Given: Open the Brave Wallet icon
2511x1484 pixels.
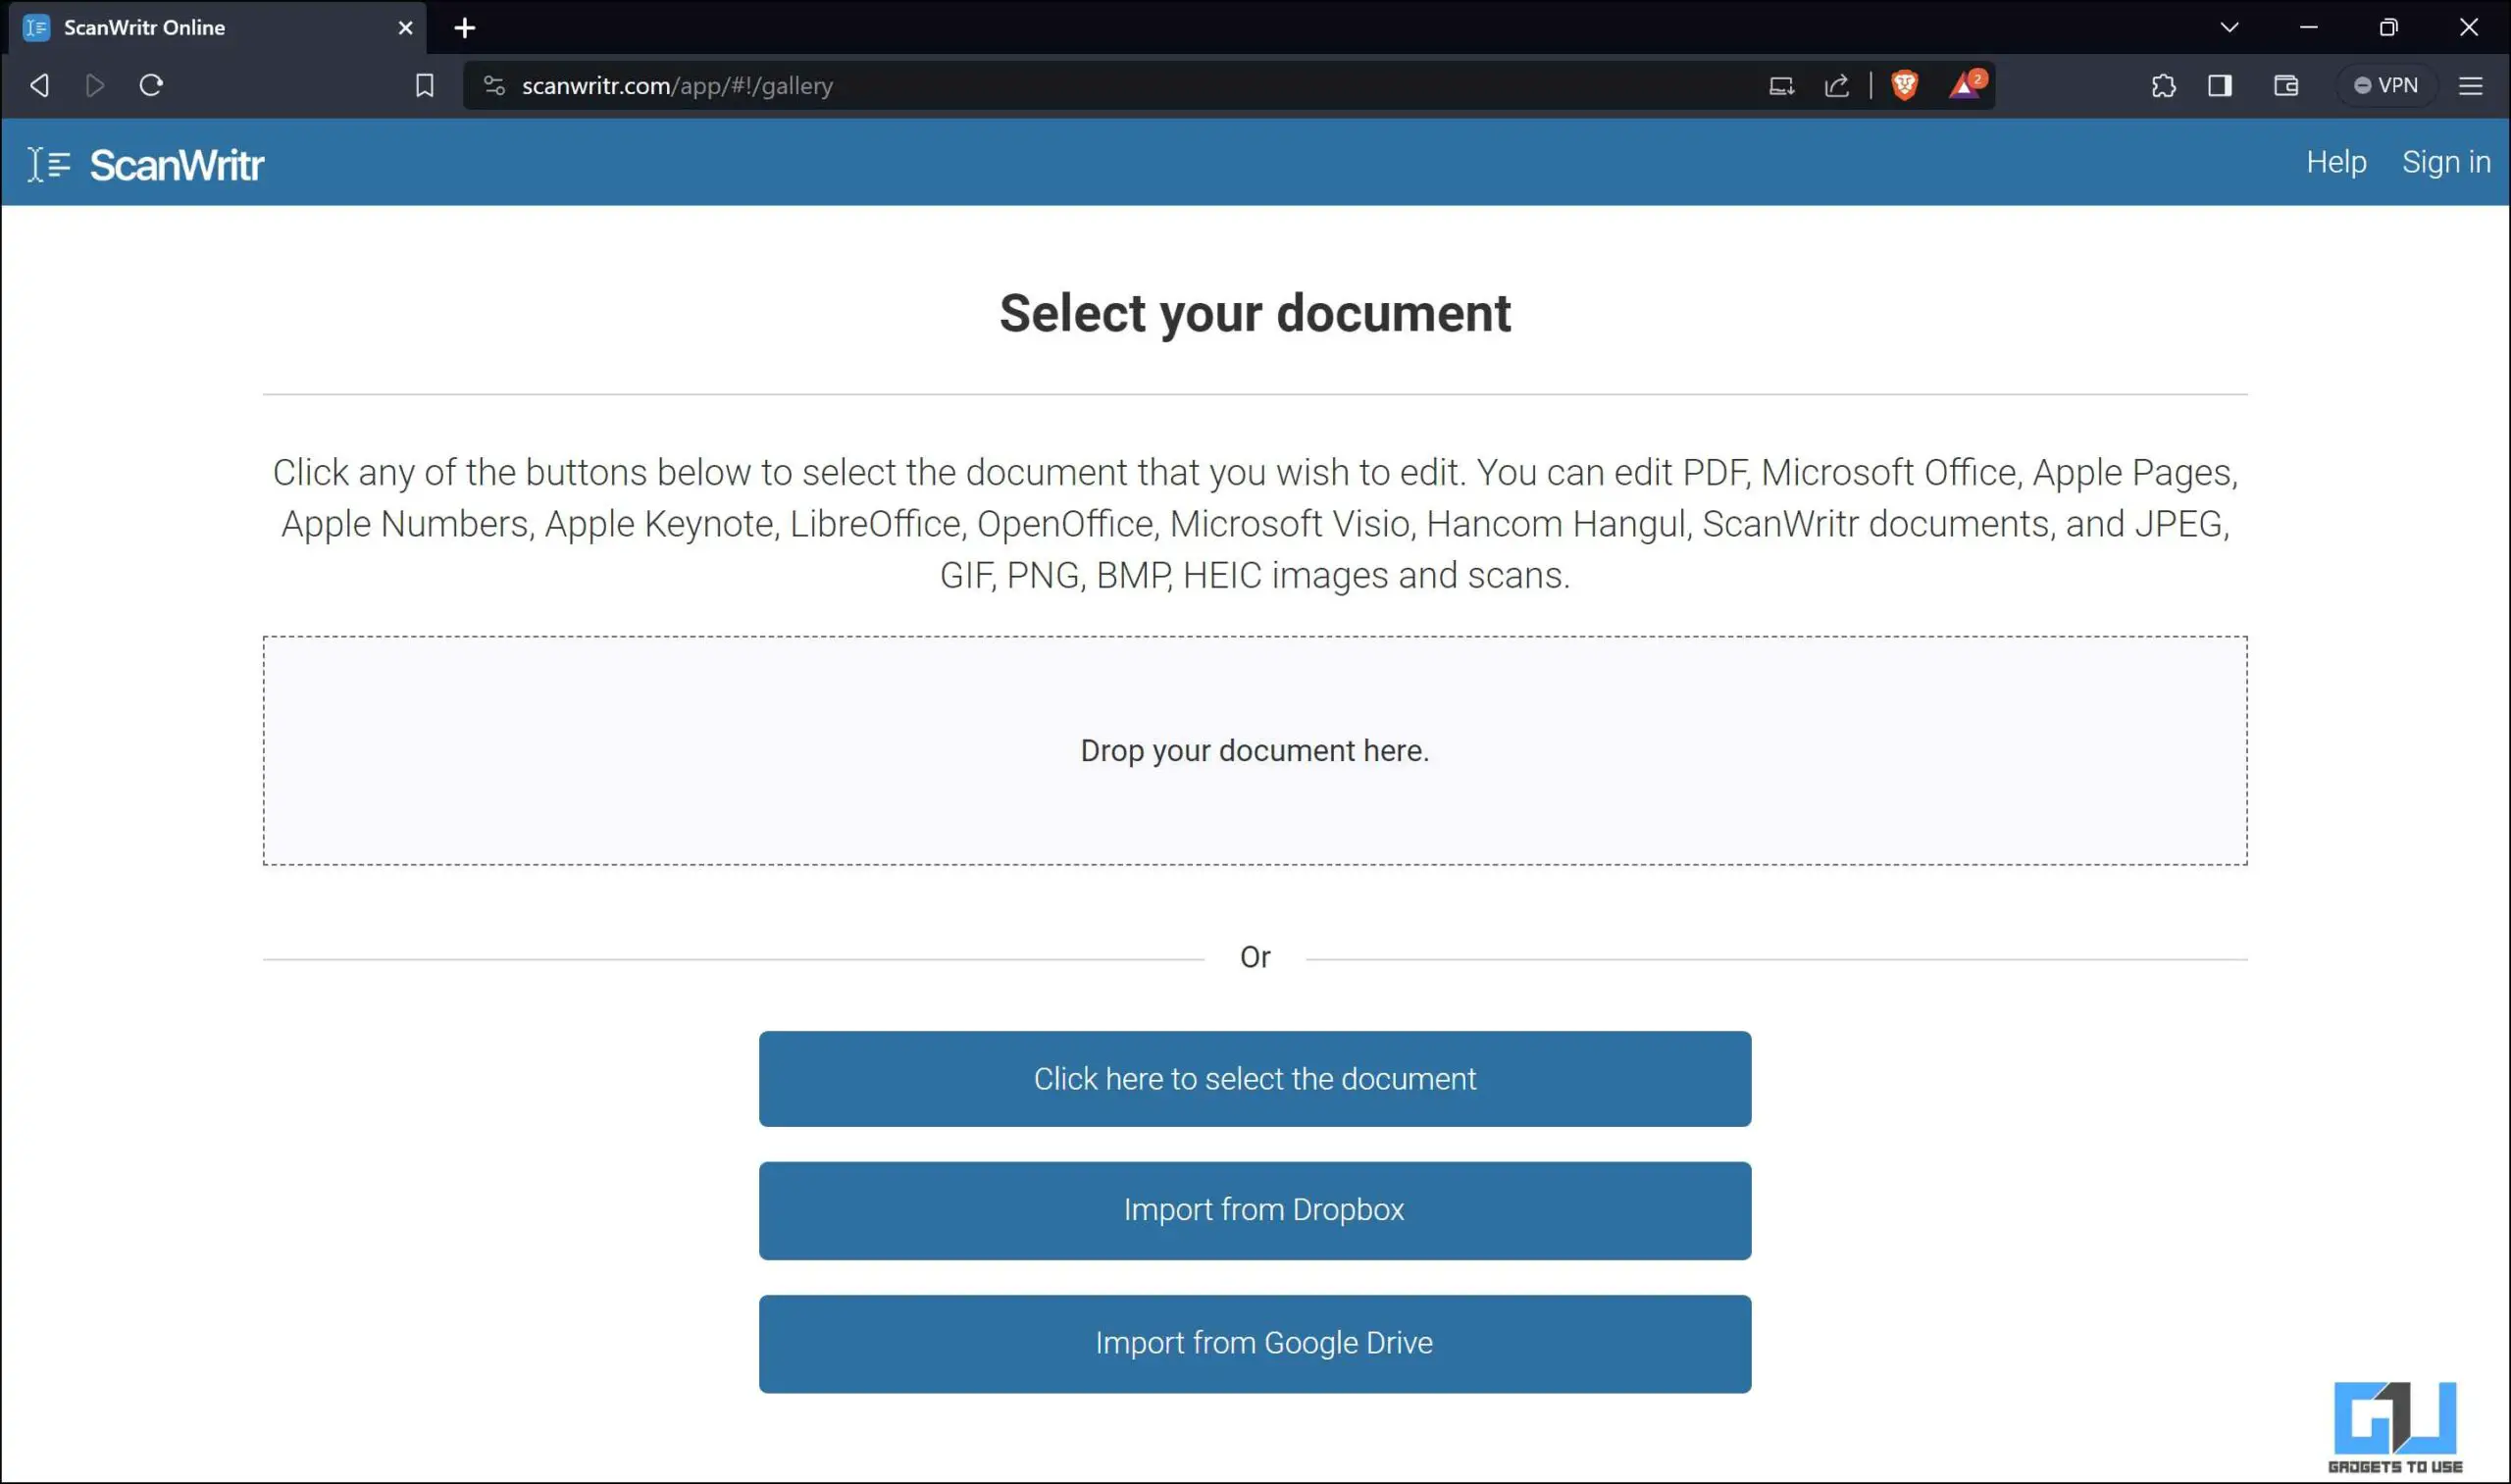Looking at the screenshot, I should pyautogui.click(x=2286, y=86).
